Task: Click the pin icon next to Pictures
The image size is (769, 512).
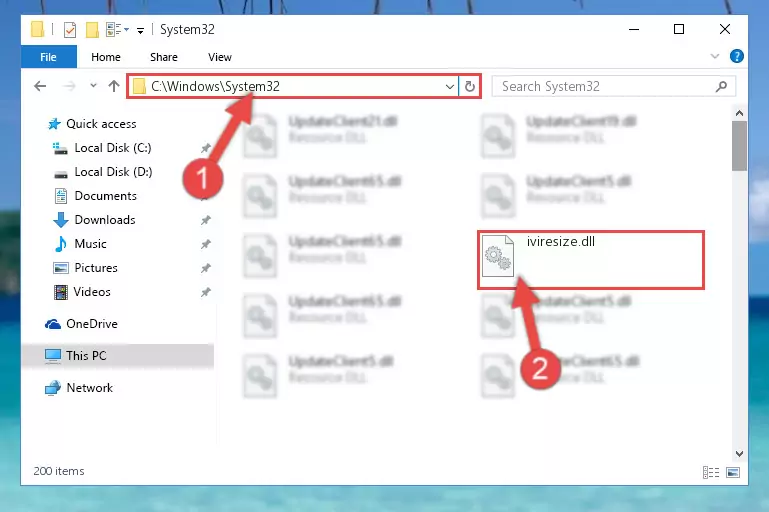Action: click(205, 268)
